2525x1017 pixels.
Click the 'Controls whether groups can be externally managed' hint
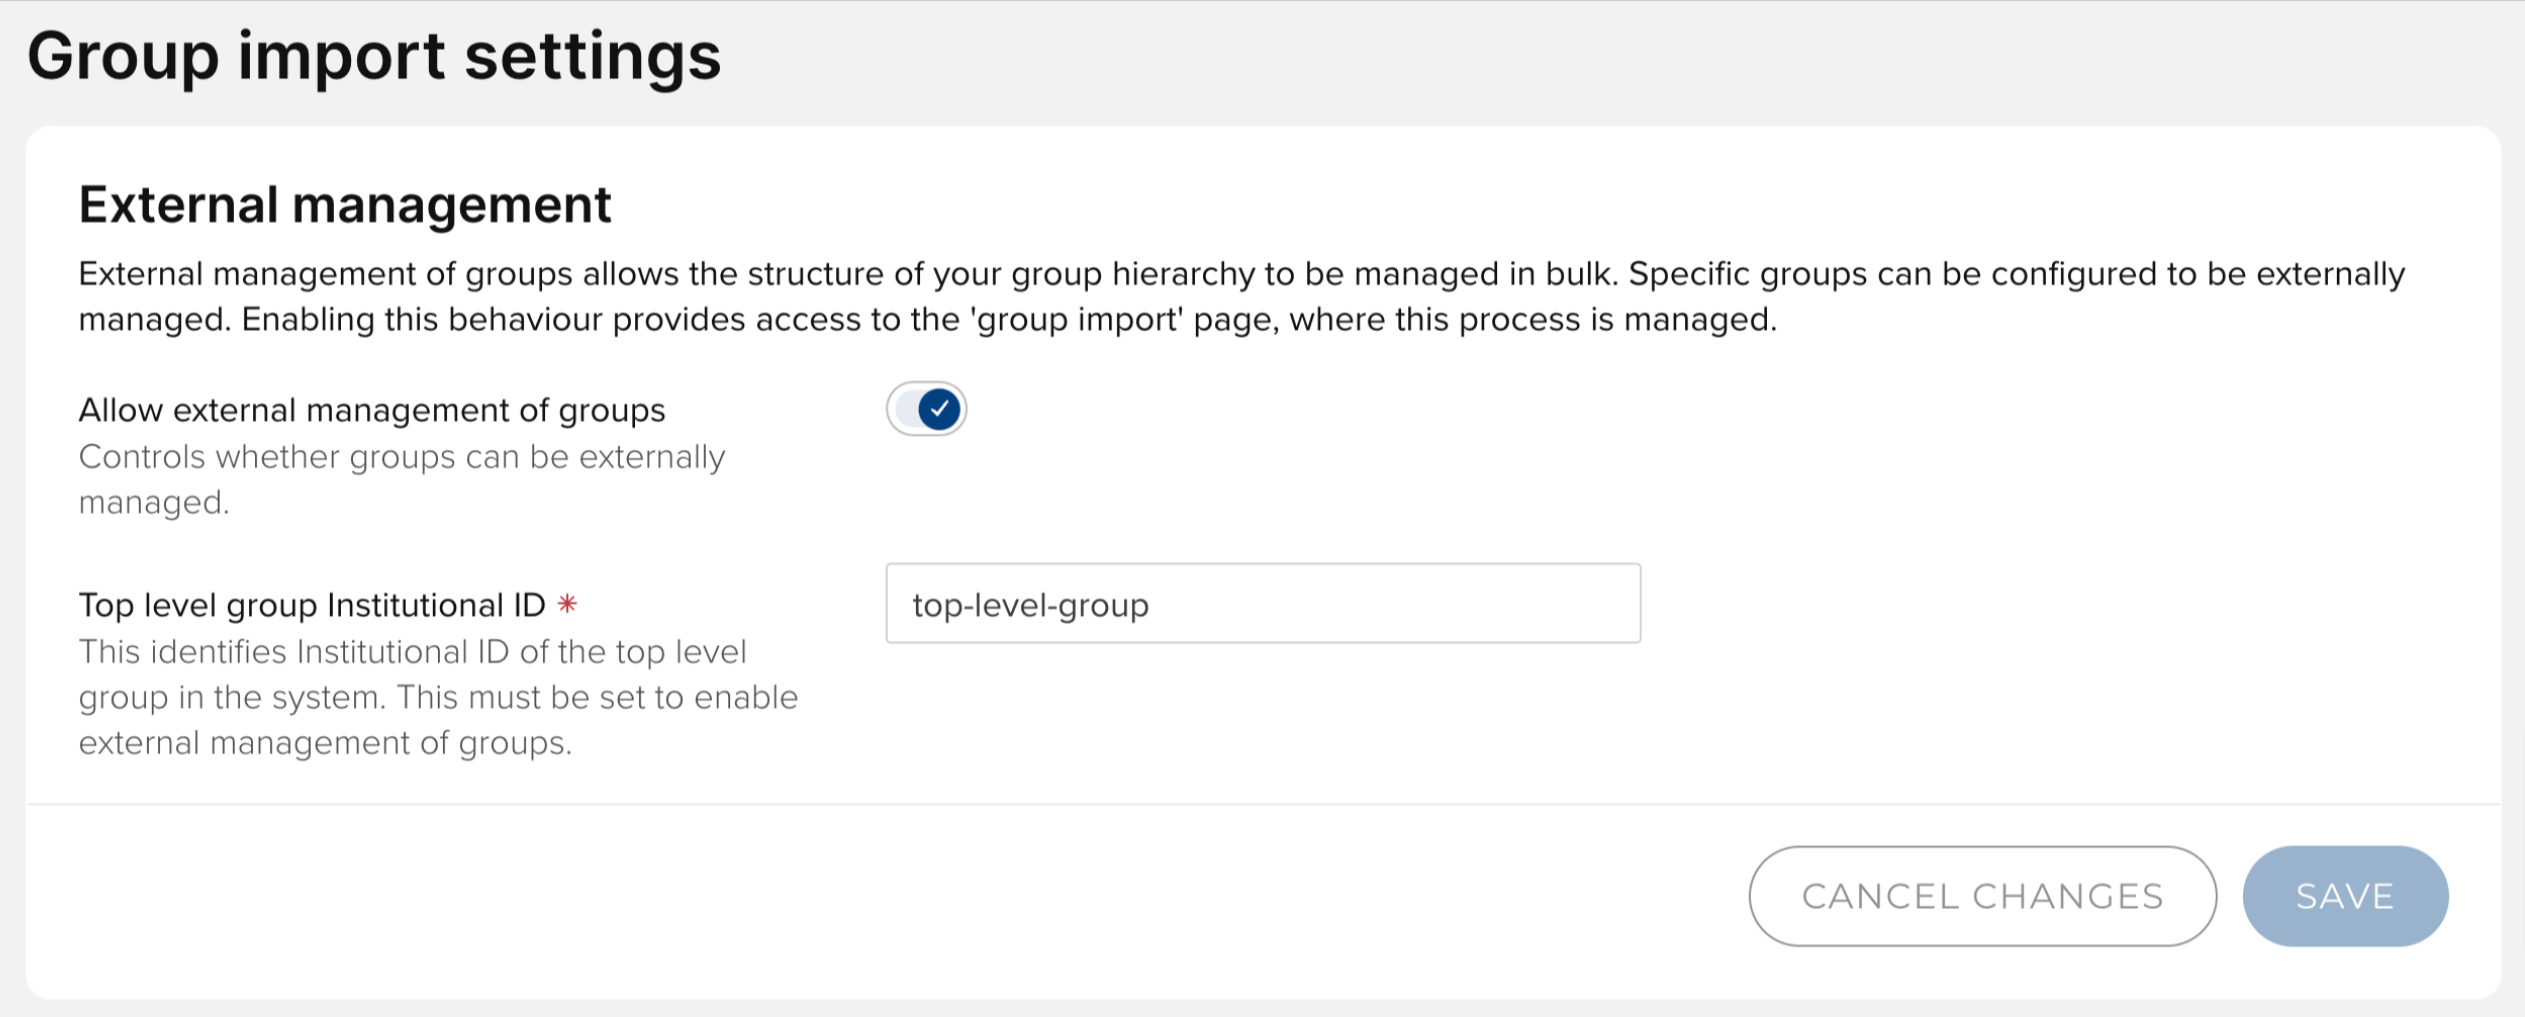click(400, 457)
